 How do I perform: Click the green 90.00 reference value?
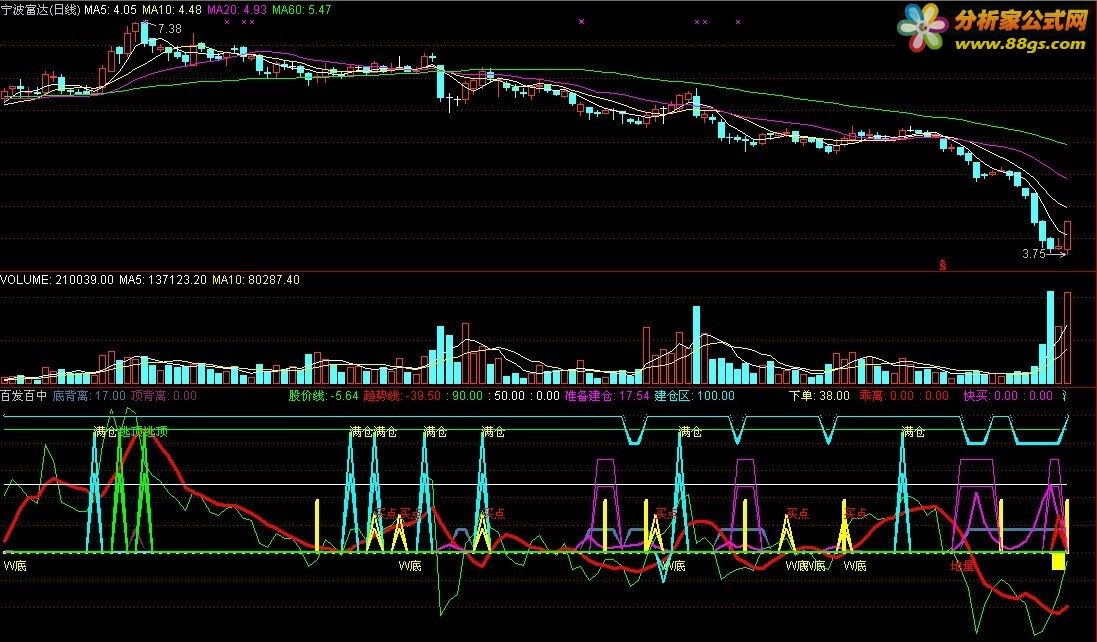point(467,396)
